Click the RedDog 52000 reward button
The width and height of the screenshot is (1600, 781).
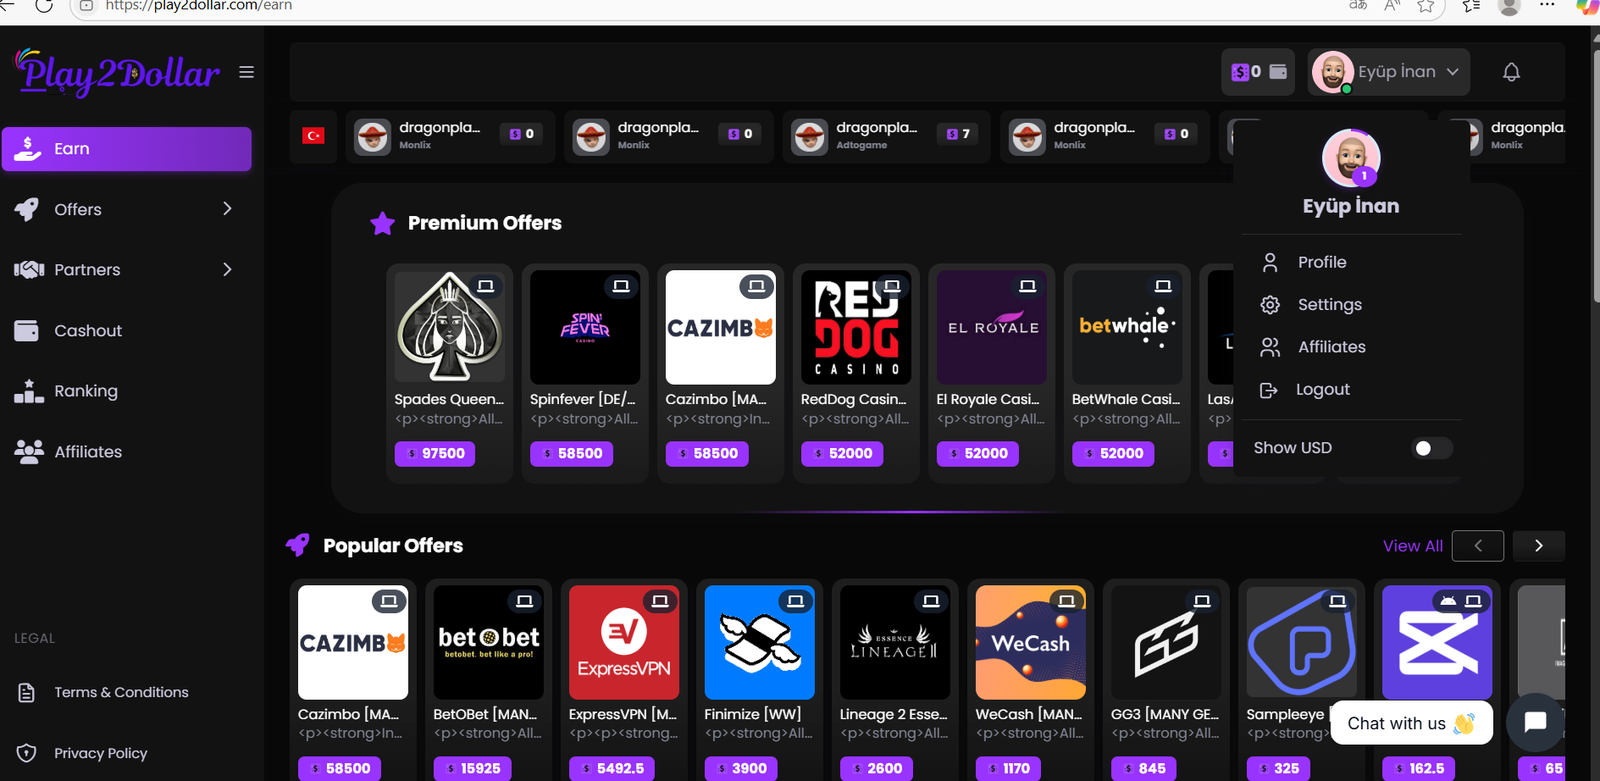point(842,454)
